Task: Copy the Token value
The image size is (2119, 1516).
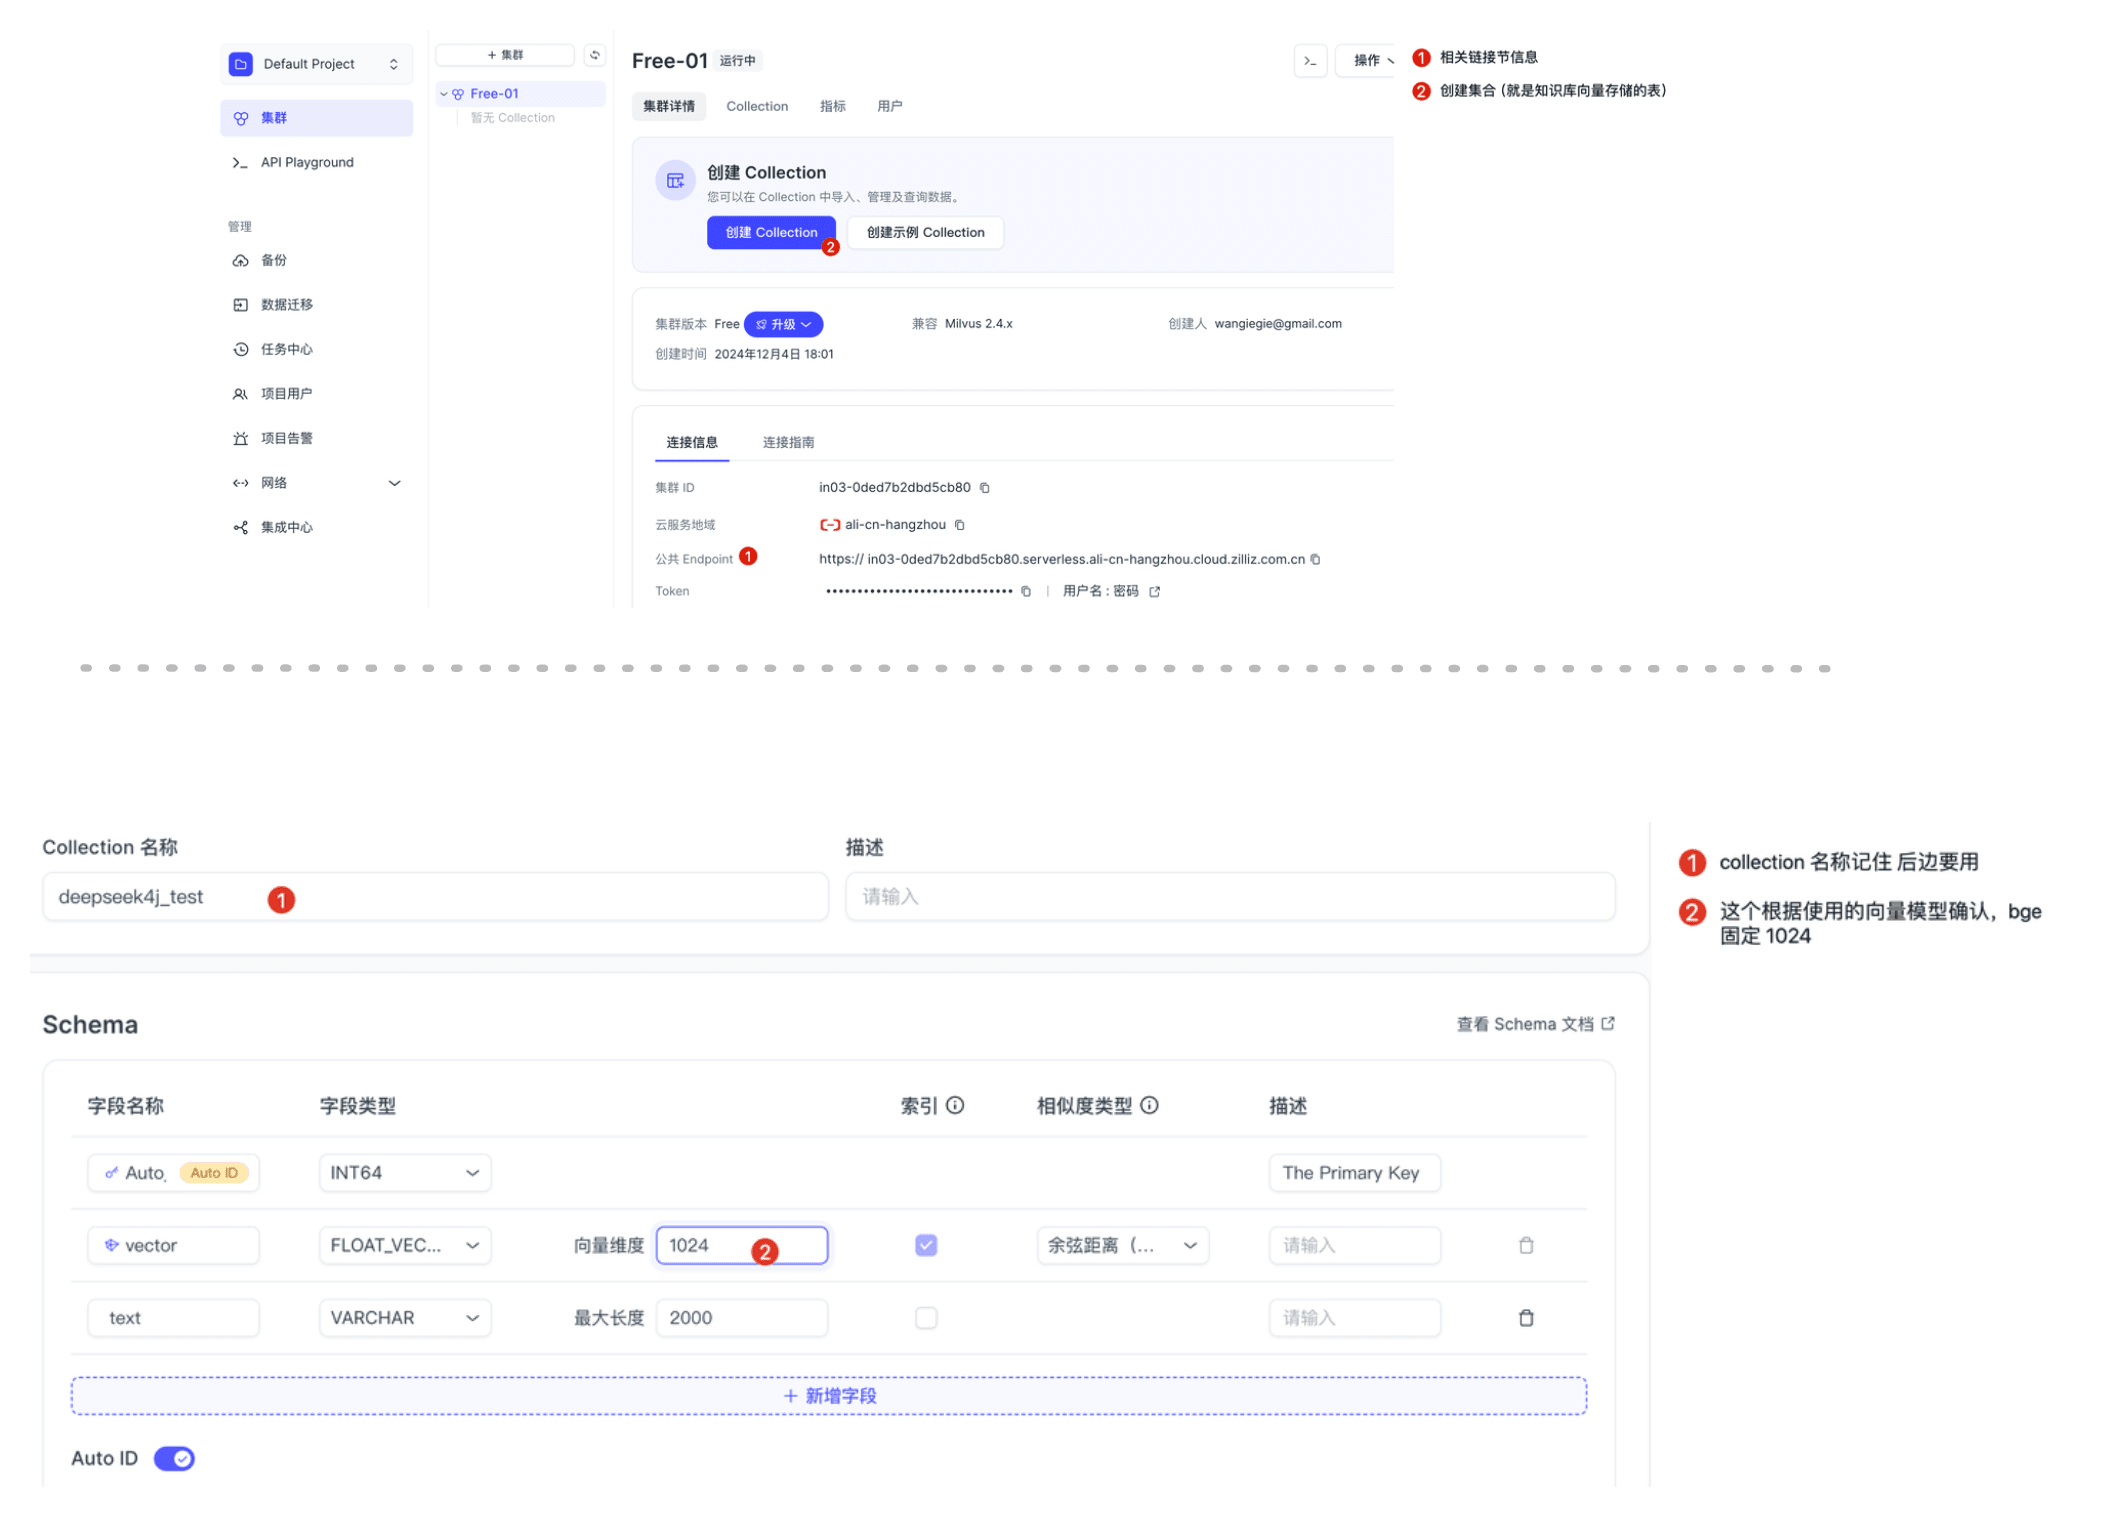Action: (1026, 591)
